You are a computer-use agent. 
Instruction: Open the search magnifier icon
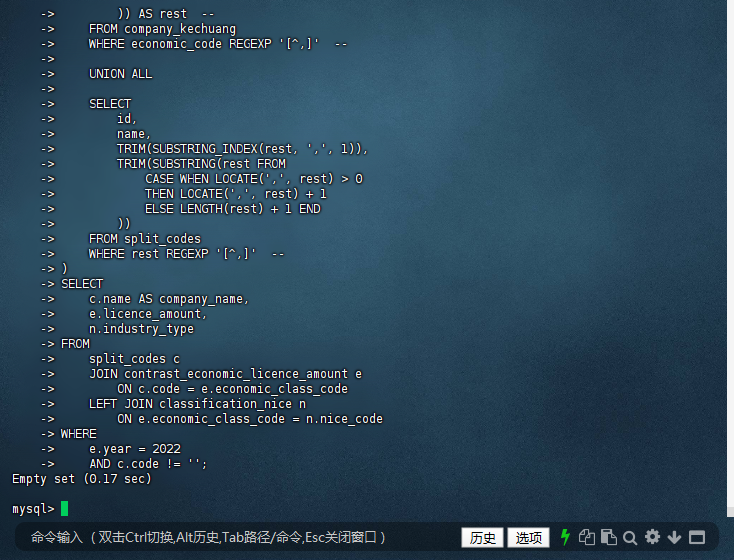(630, 538)
